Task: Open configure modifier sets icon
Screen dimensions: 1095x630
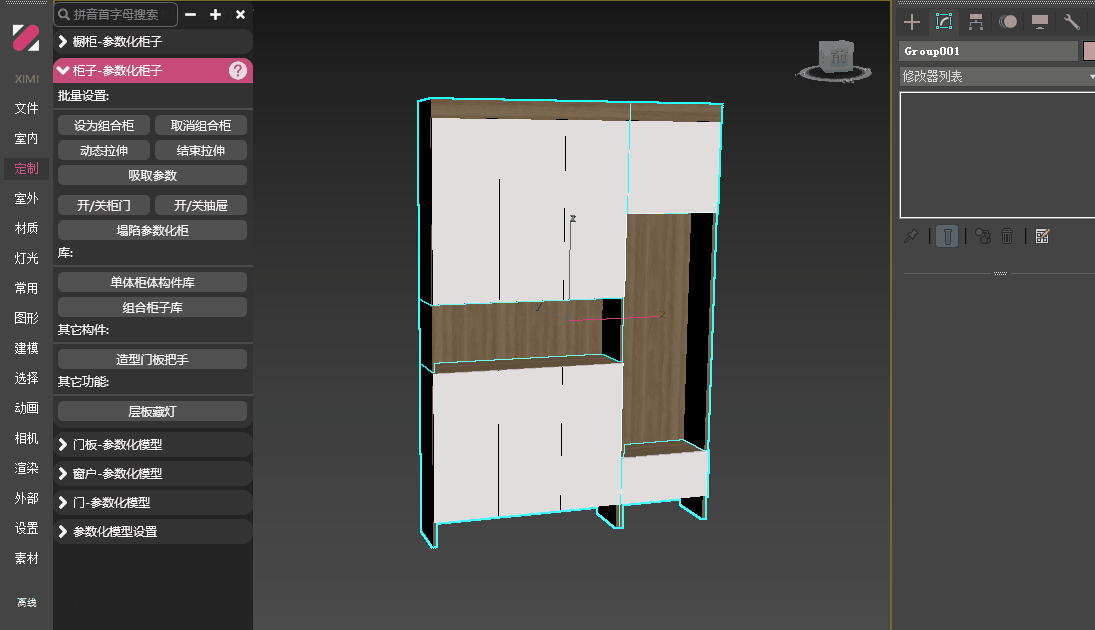Action: (1042, 236)
